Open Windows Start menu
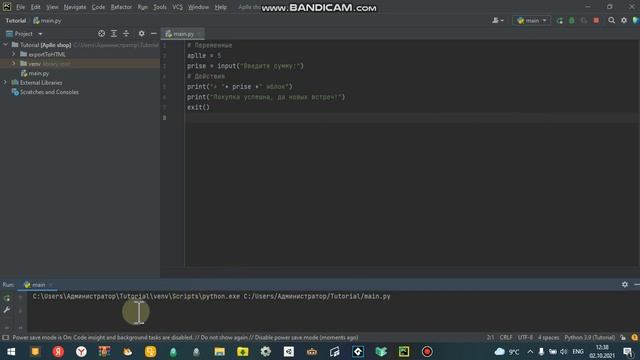640x360 pixels. tap(11, 352)
